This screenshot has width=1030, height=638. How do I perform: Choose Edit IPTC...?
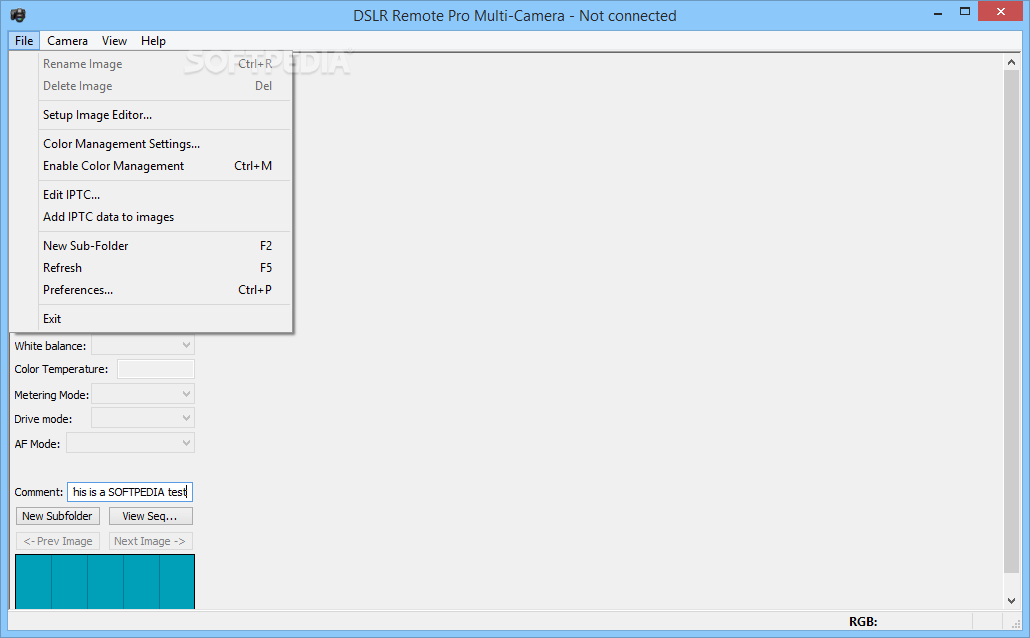[x=164, y=195]
